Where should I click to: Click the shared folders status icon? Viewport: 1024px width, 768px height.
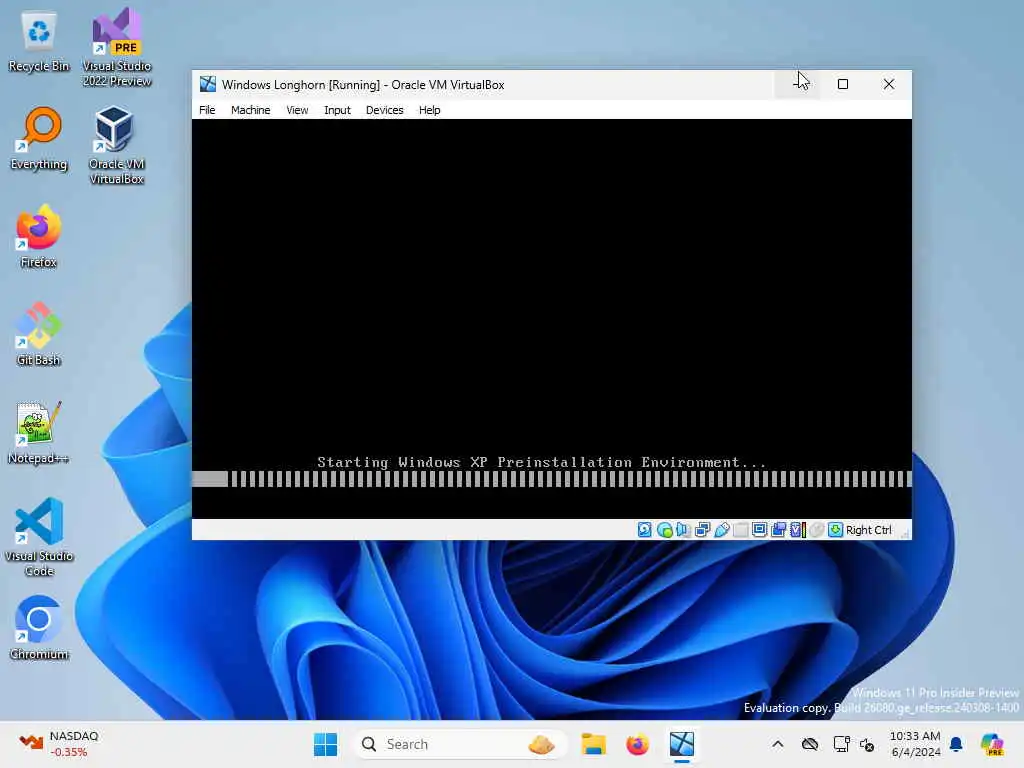point(741,530)
